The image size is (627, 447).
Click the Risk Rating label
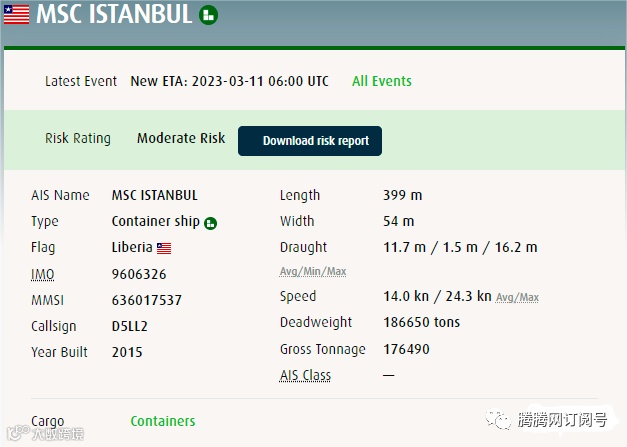click(x=78, y=138)
